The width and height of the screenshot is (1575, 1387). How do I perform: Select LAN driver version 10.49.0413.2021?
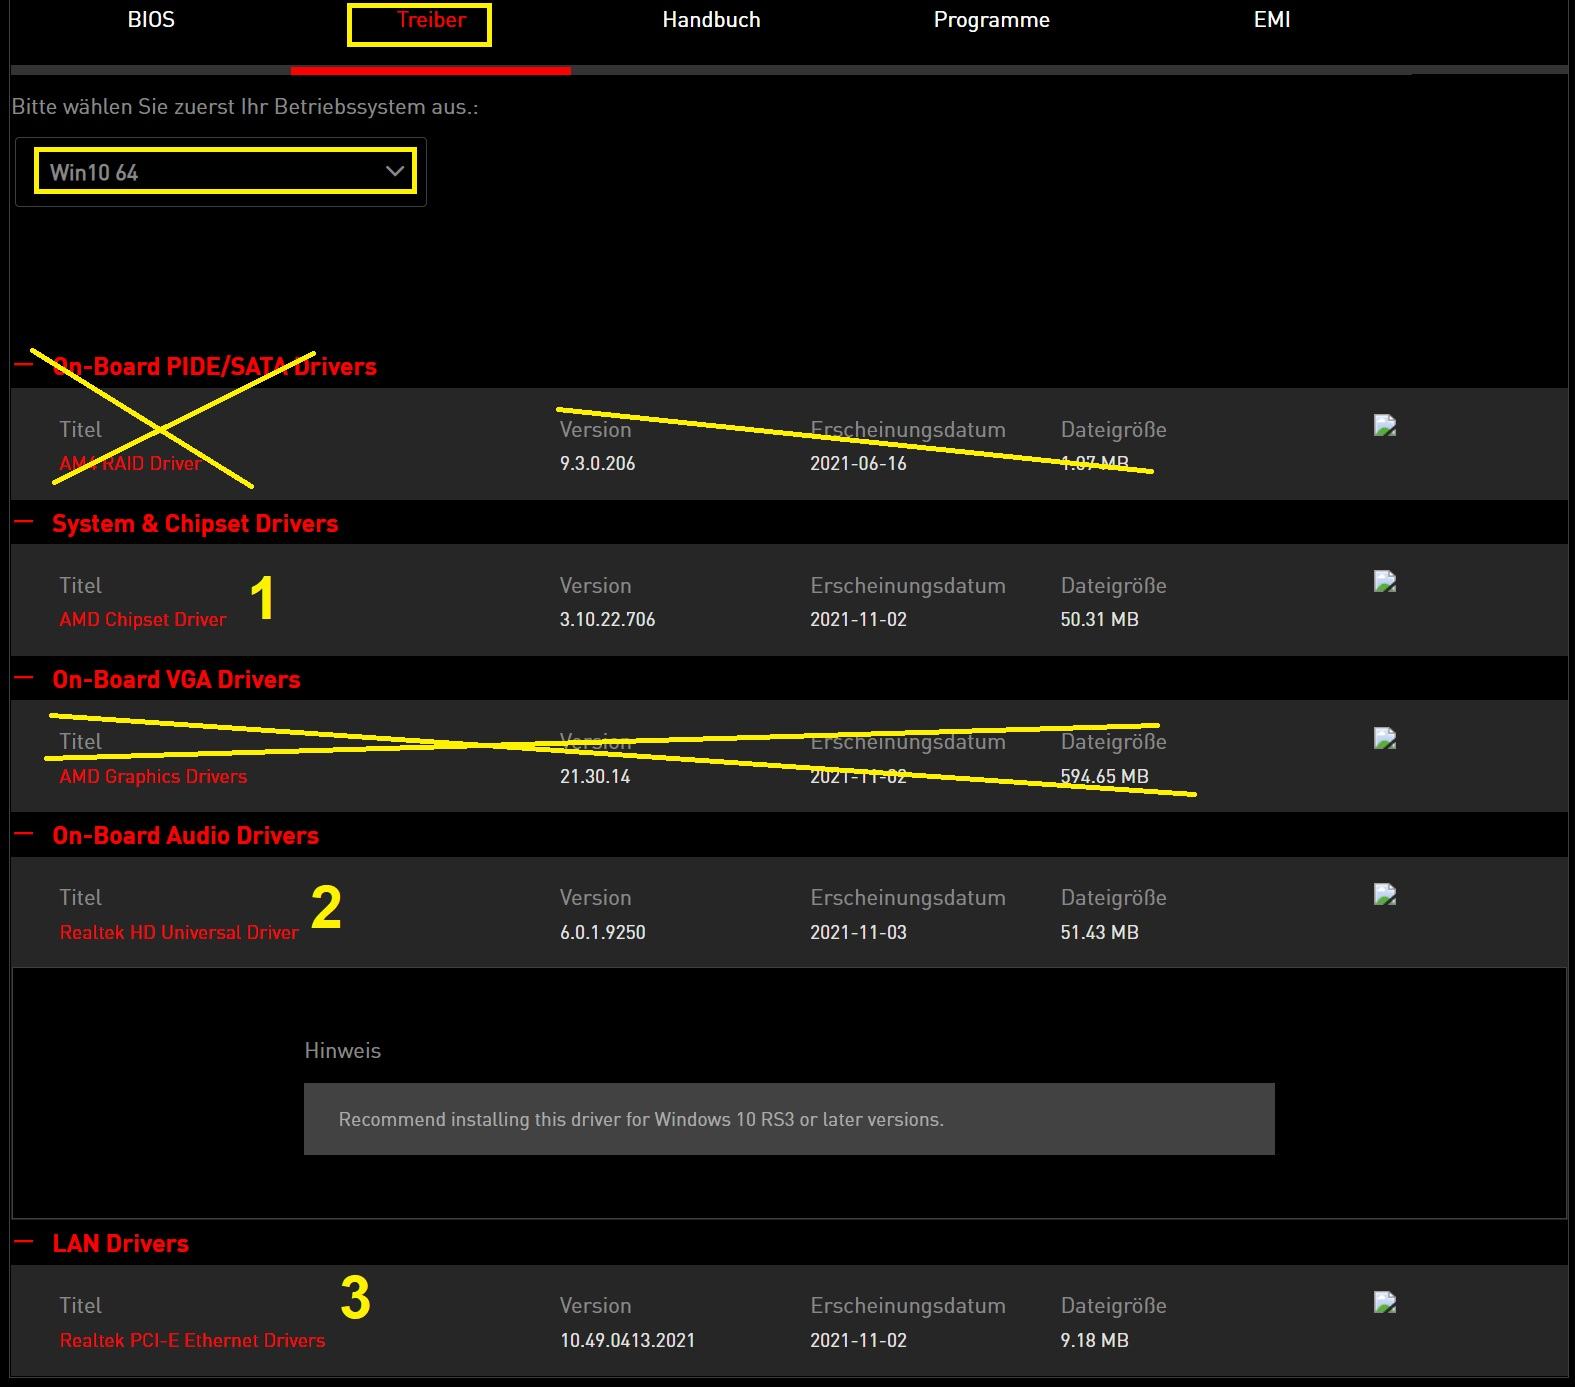pos(627,1340)
